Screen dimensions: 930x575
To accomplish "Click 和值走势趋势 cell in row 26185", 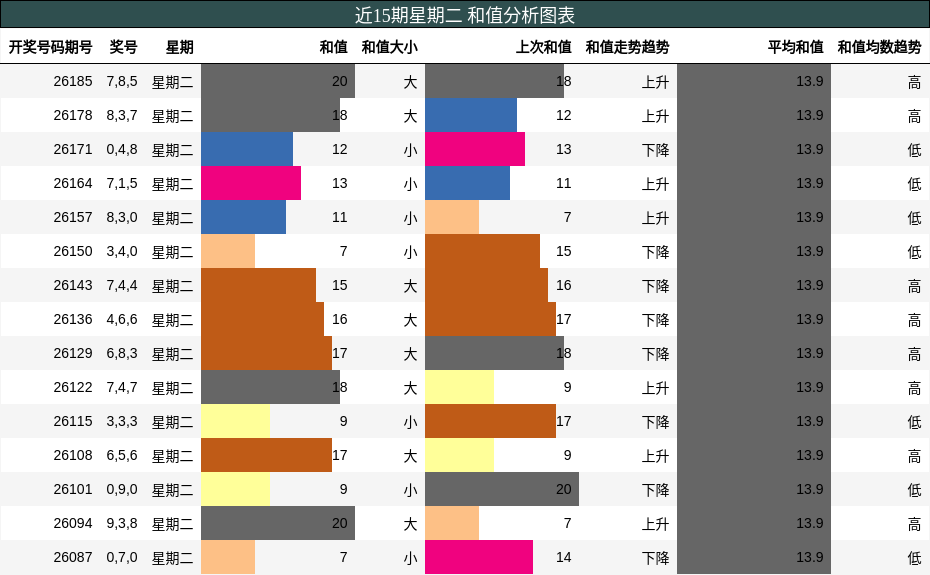I will pos(655,82).
